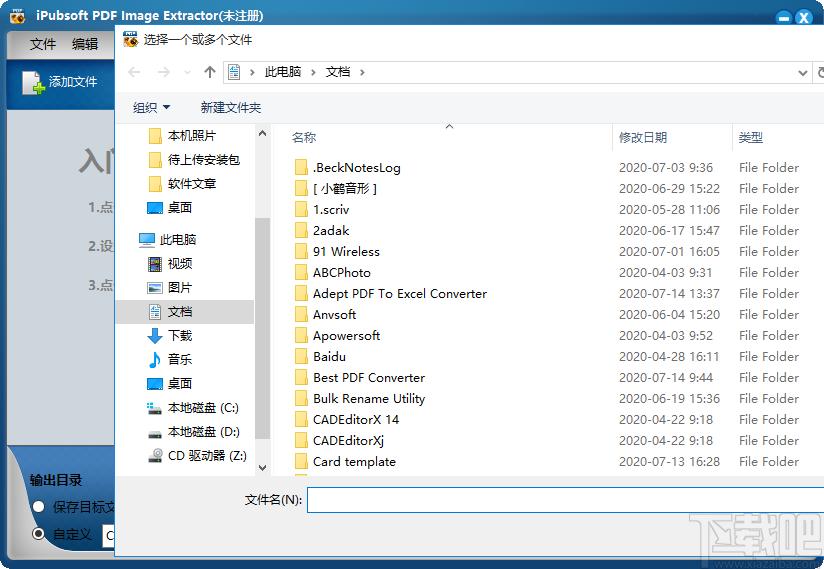Select CADEditorX 14 folder name
This screenshot has height=569, width=824.
point(356,420)
